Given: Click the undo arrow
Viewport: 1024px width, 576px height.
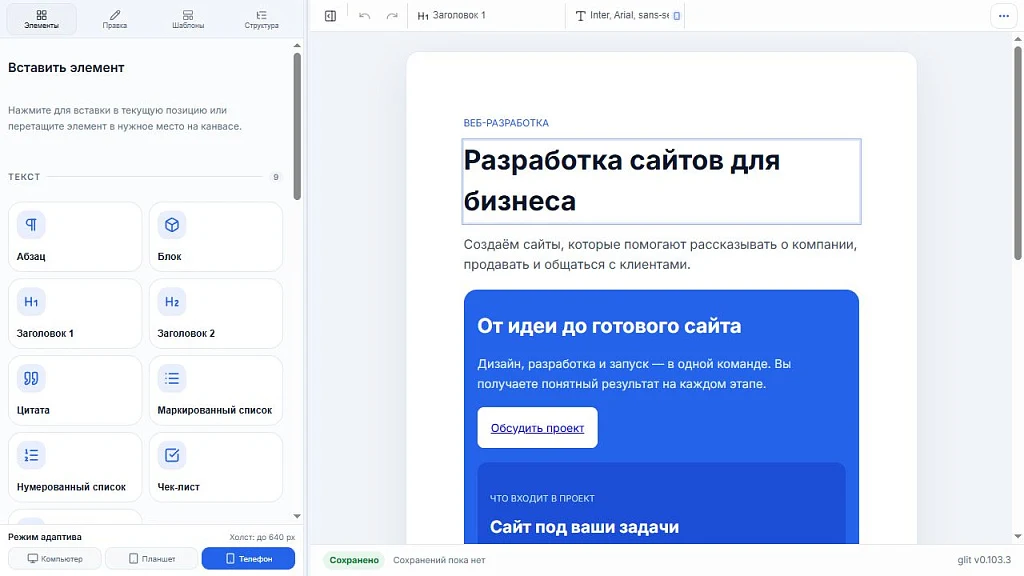Looking at the screenshot, I should pos(364,16).
